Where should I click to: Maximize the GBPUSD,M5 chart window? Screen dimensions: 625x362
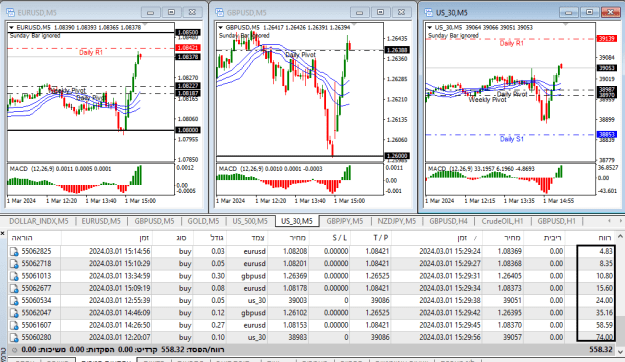click(380, 12)
